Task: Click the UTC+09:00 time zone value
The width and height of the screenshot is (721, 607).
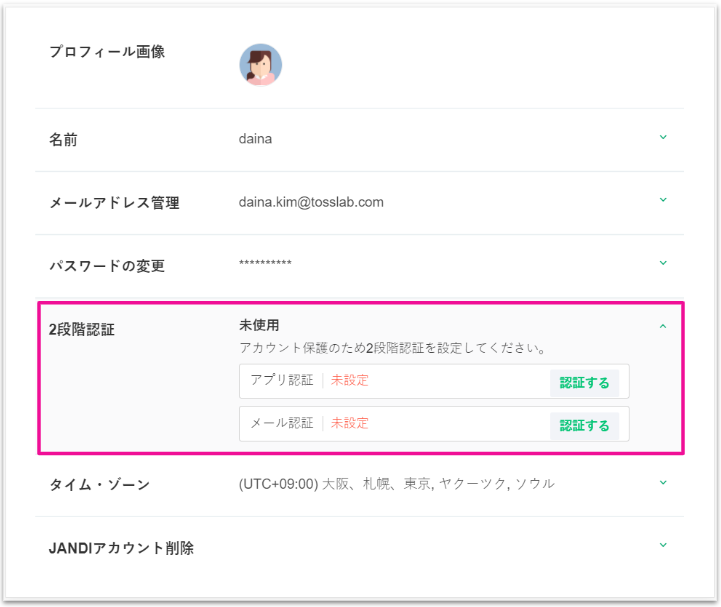Action: 396,484
